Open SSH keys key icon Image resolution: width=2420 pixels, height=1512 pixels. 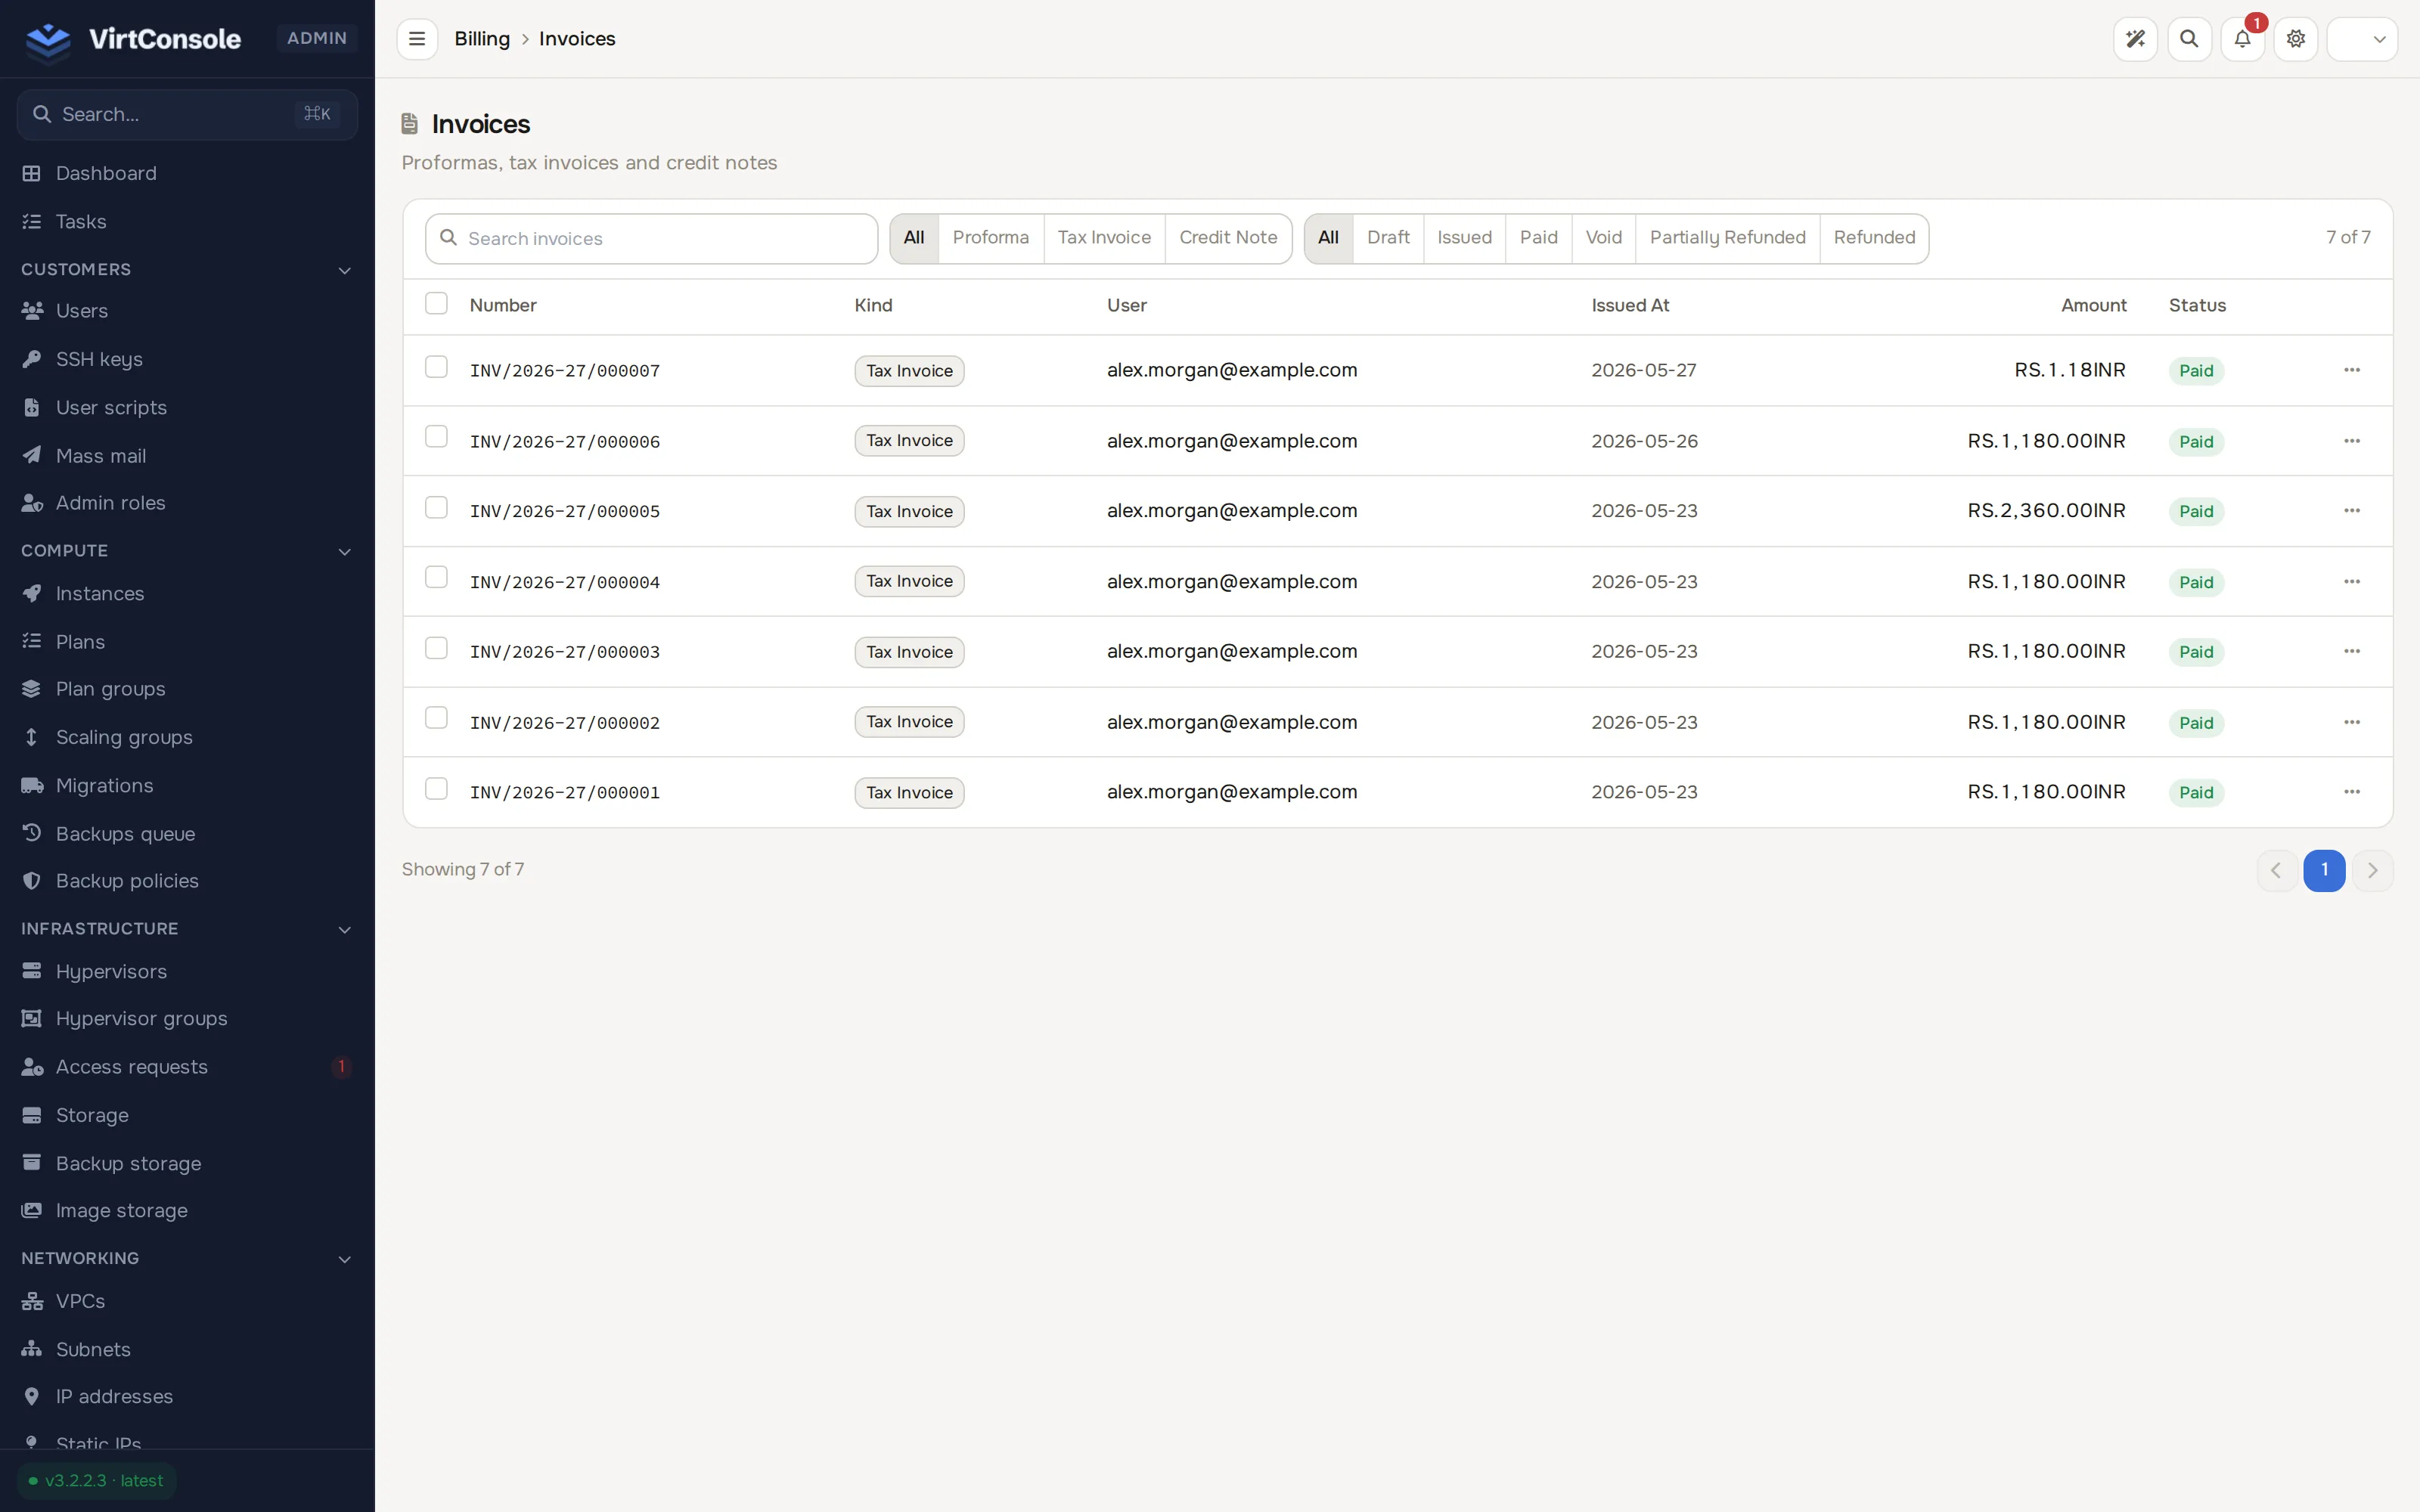32,359
